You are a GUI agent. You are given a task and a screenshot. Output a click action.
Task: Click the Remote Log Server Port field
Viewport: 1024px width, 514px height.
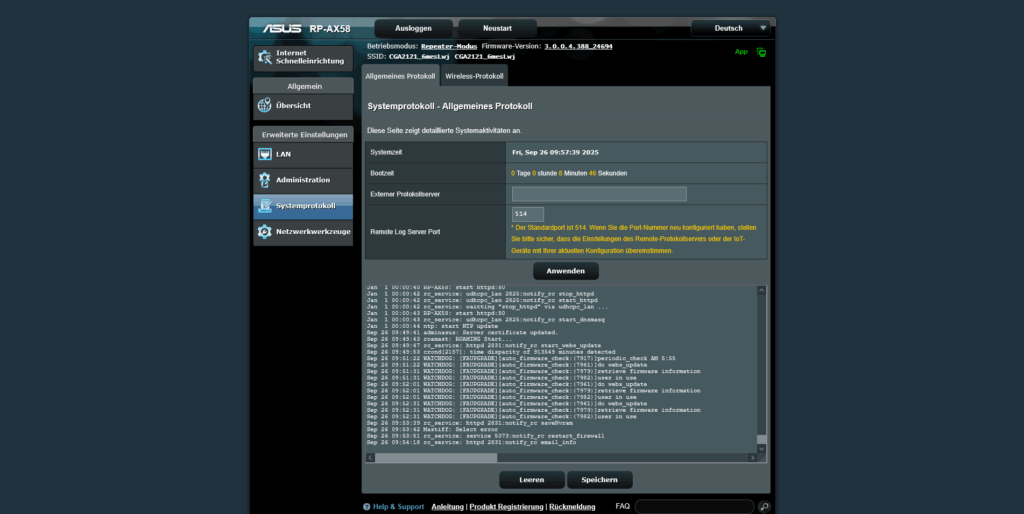pyautogui.click(x=528, y=214)
